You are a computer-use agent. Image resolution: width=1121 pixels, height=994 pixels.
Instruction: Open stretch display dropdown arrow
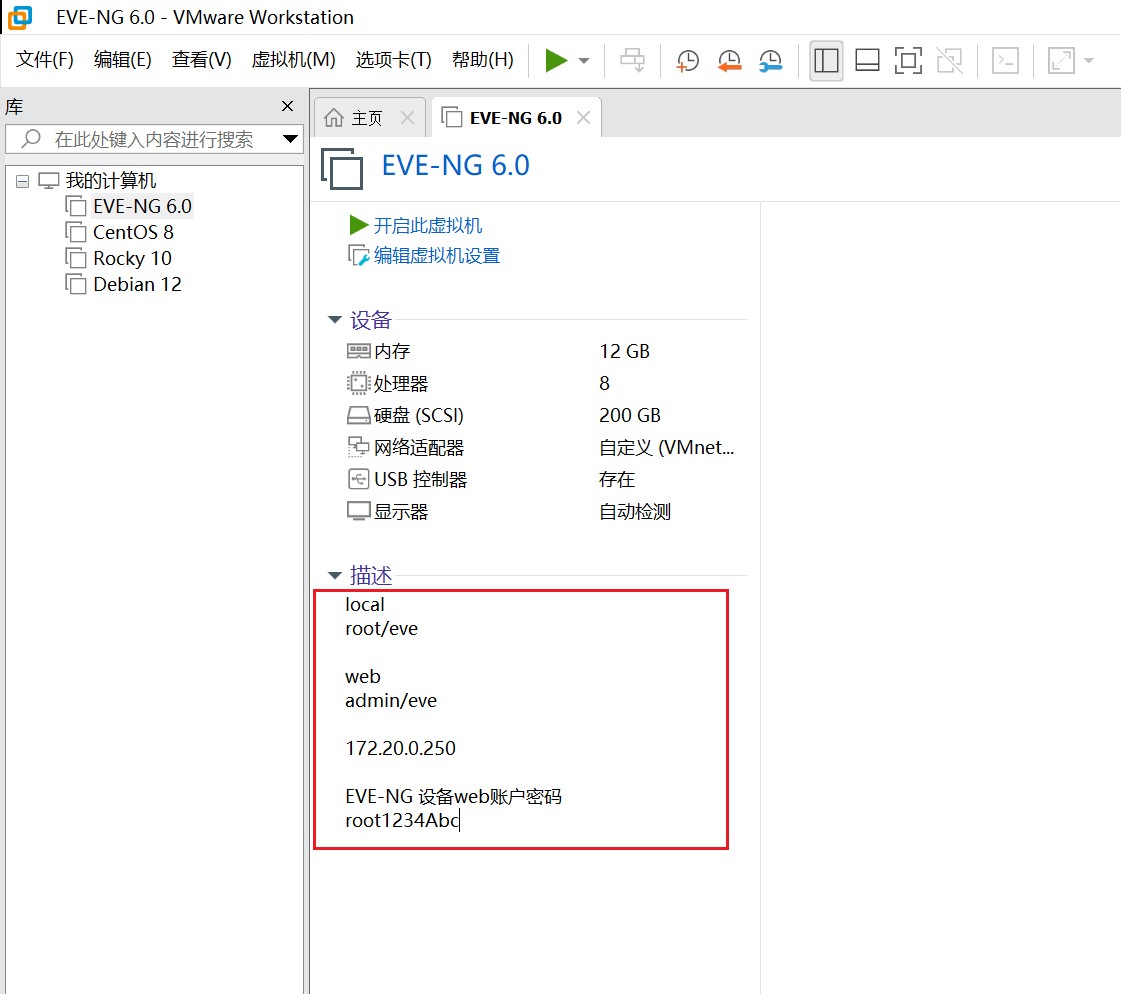1089,61
